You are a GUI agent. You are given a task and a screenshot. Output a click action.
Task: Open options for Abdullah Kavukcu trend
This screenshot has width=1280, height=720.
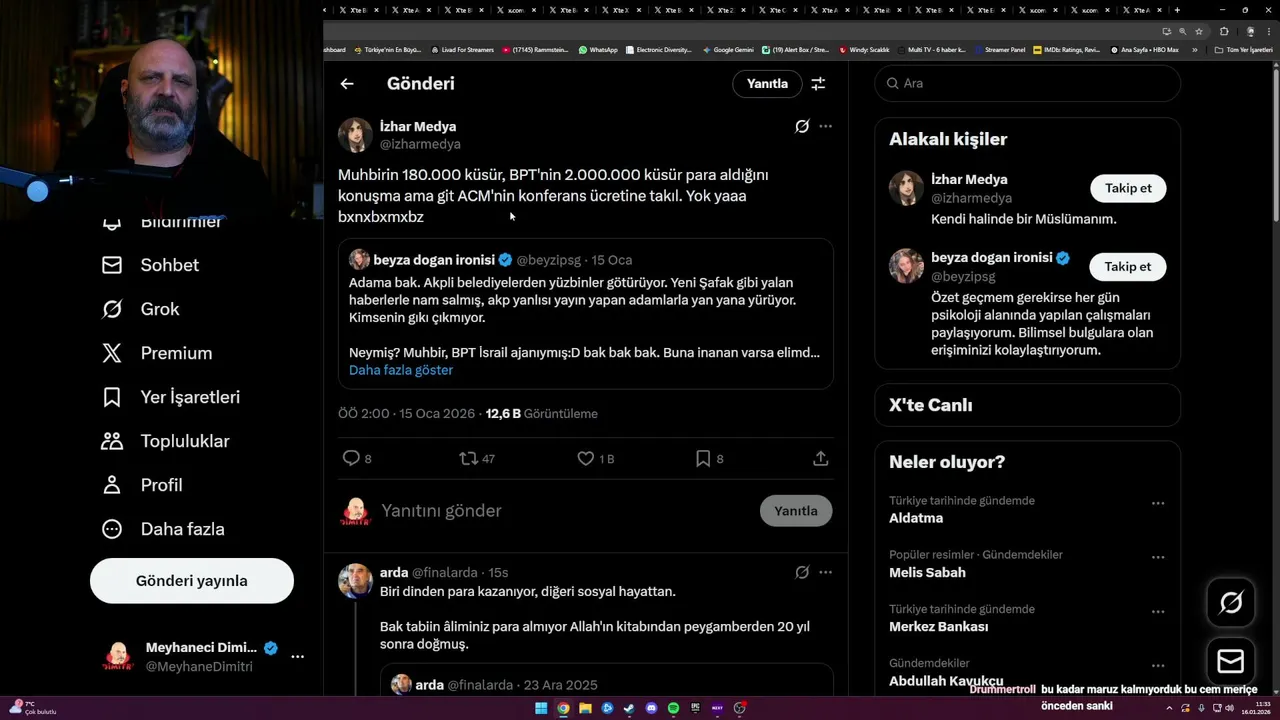[1158, 665]
